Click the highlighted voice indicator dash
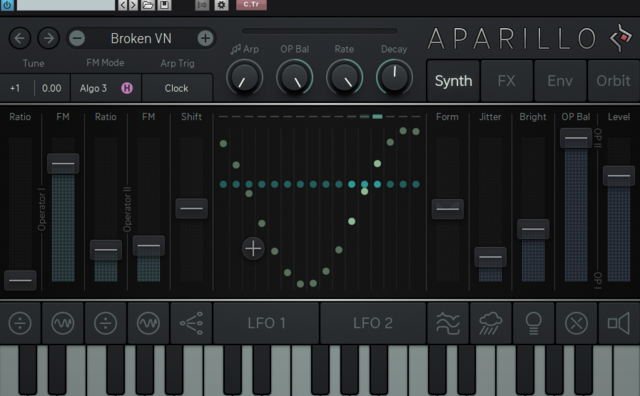The height and width of the screenshot is (396, 640). coord(378,117)
